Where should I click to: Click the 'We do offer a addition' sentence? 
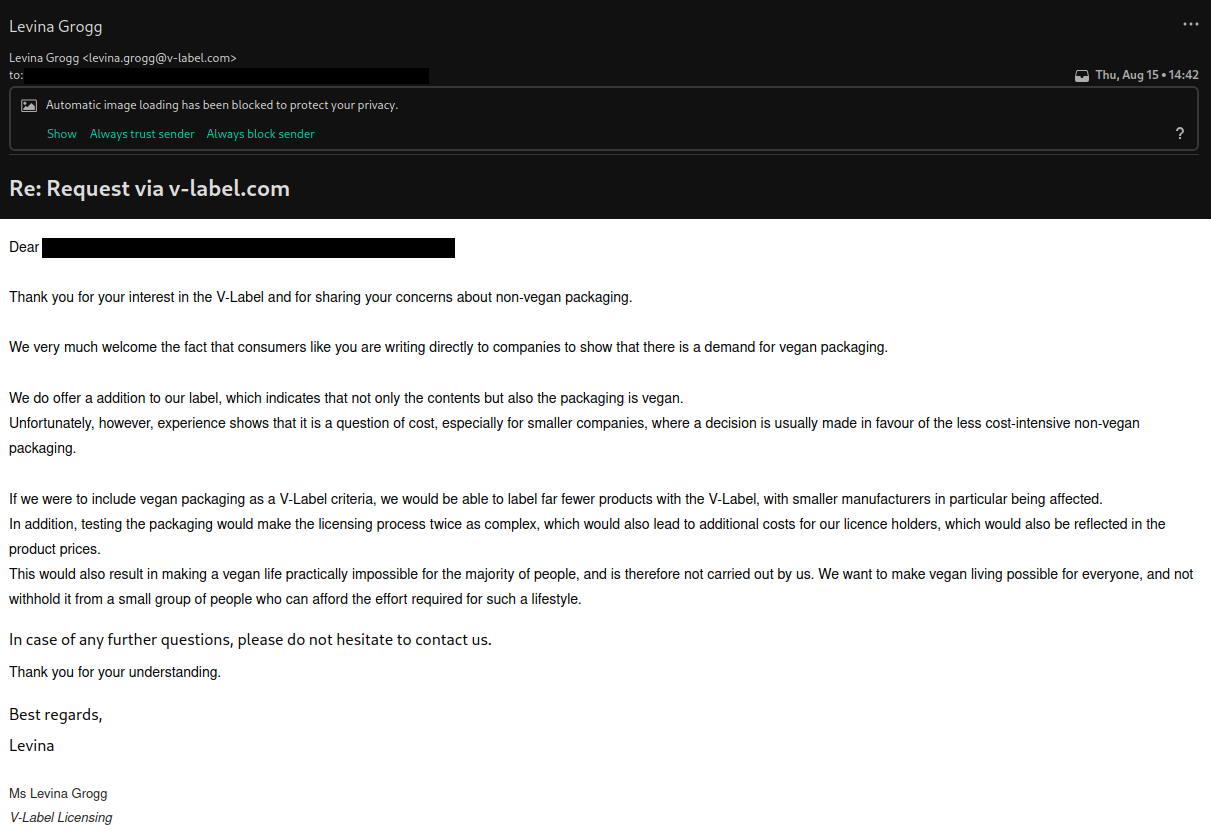(x=346, y=398)
